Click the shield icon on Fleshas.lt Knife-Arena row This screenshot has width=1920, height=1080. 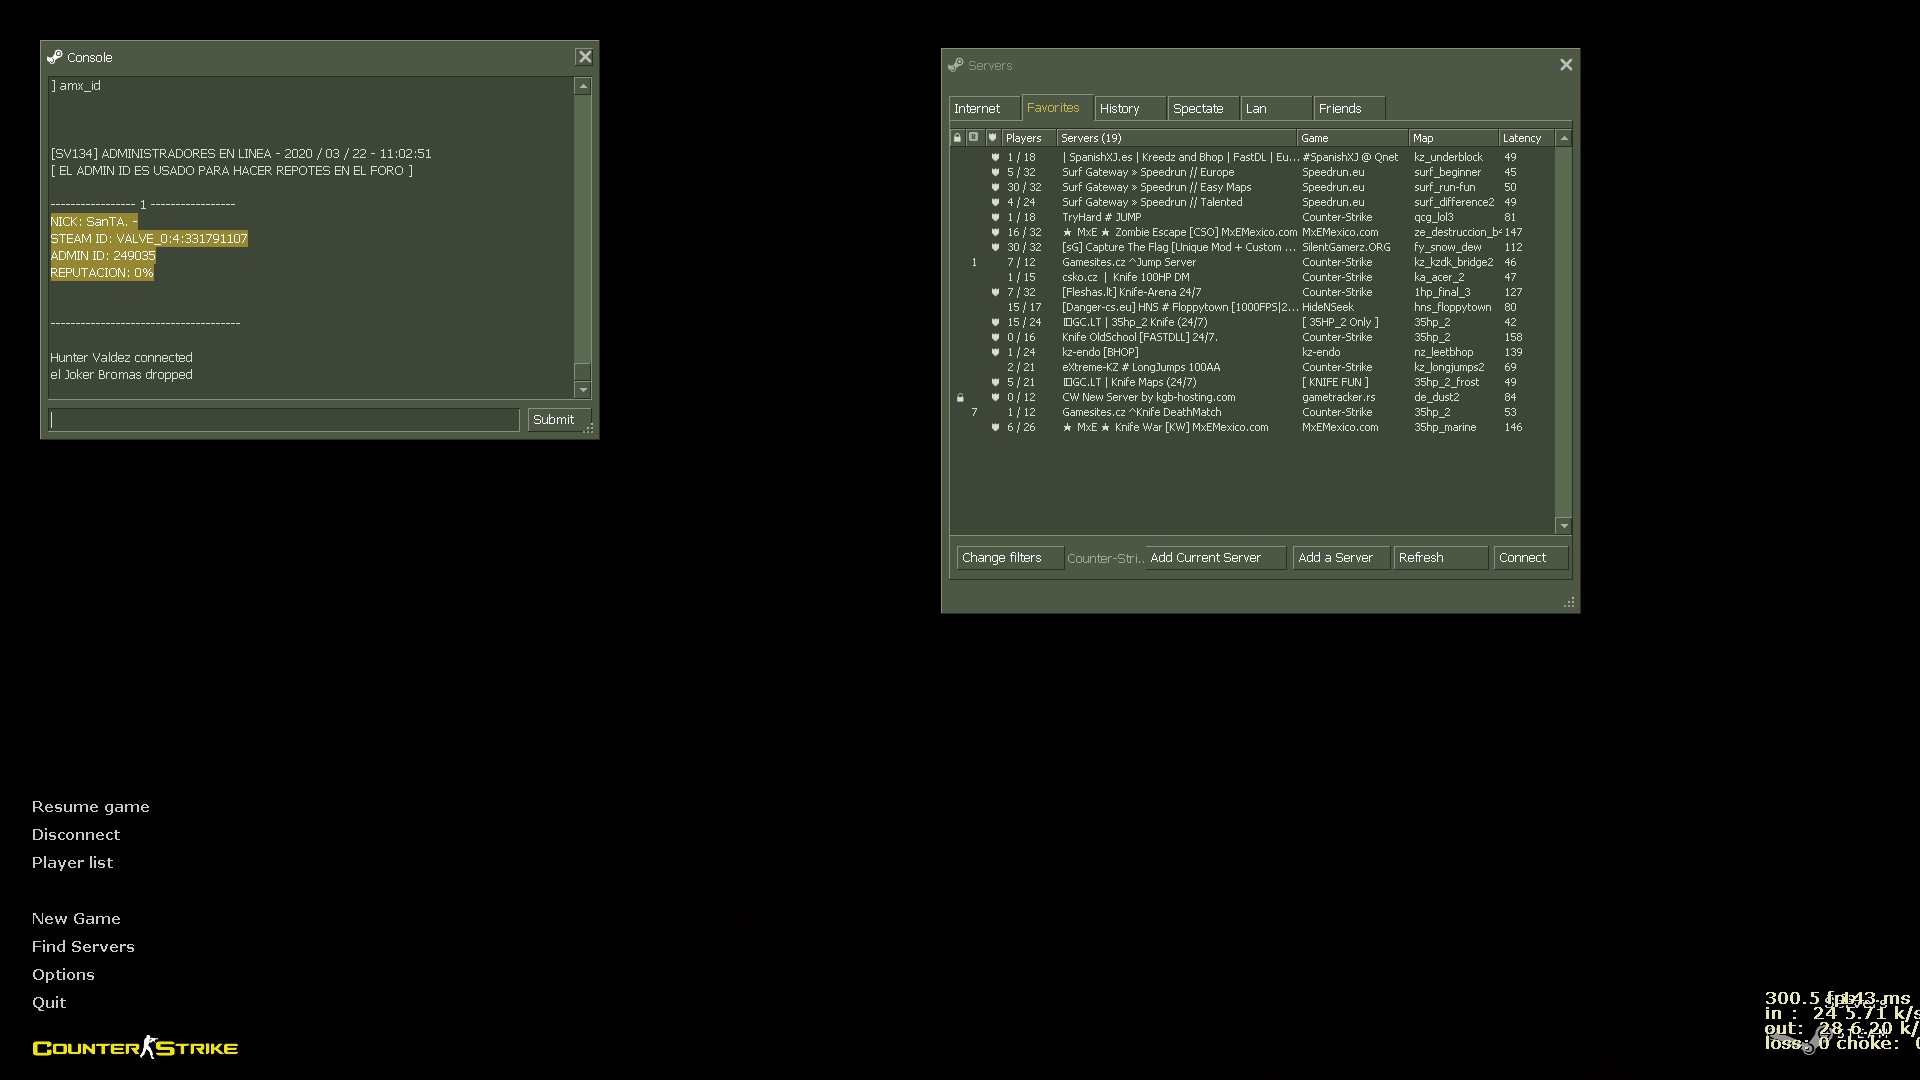click(x=995, y=292)
